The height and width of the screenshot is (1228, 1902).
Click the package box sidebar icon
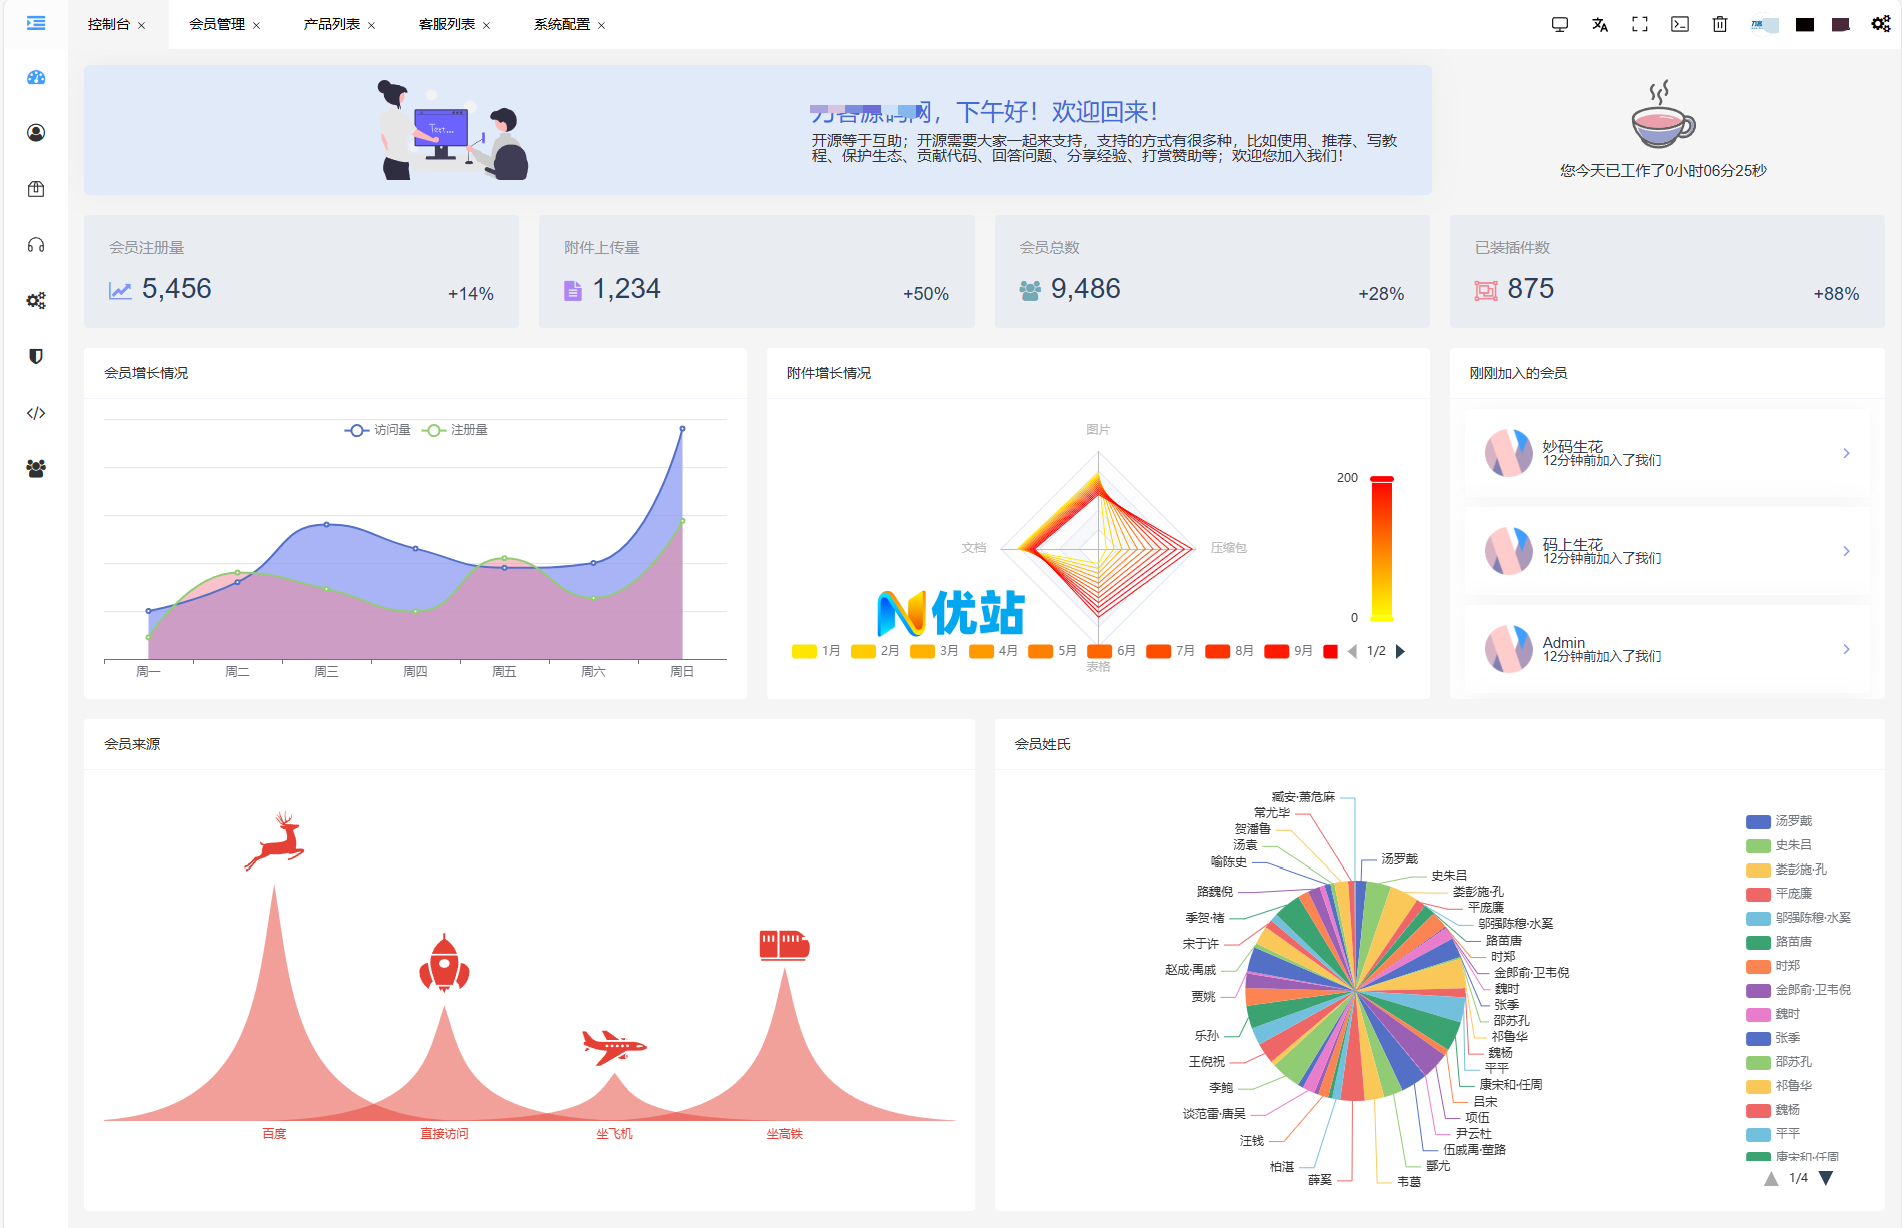pyautogui.click(x=36, y=189)
